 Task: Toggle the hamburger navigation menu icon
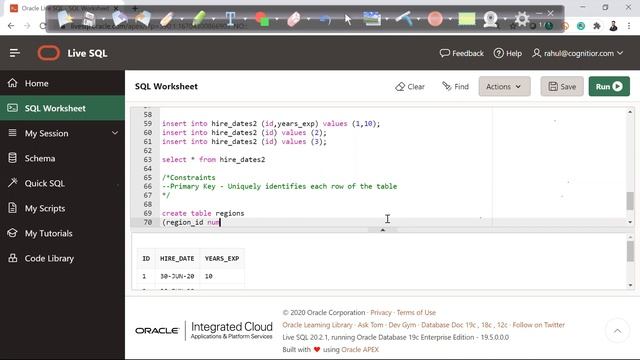[x=15, y=53]
